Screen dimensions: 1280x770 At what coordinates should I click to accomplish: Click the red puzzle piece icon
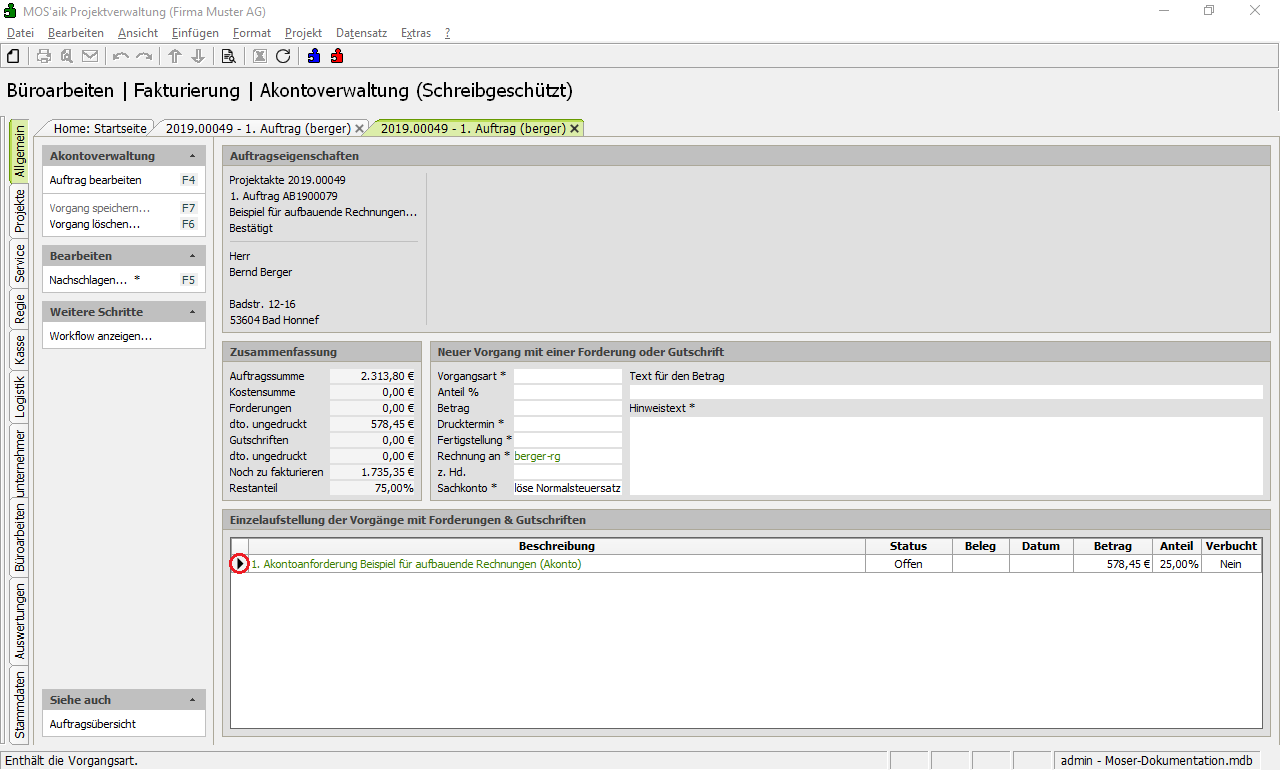[x=337, y=56]
